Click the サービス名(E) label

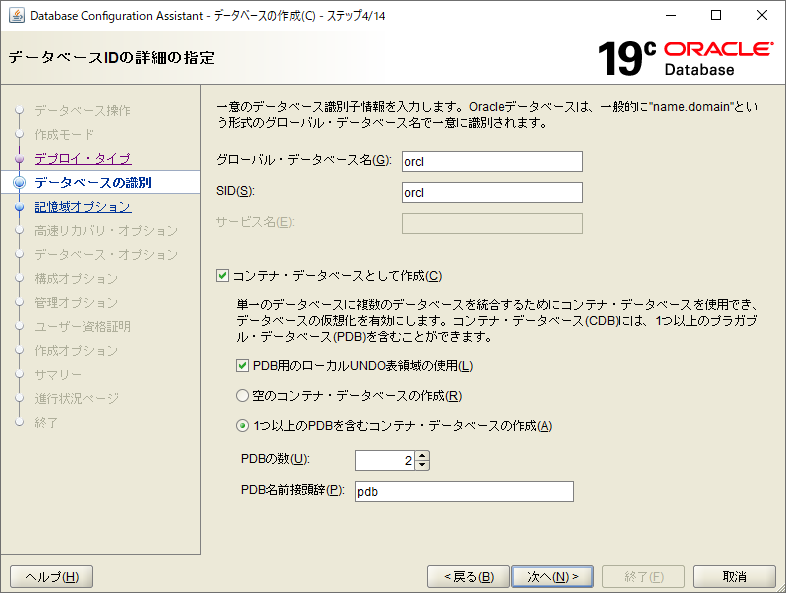255,222
